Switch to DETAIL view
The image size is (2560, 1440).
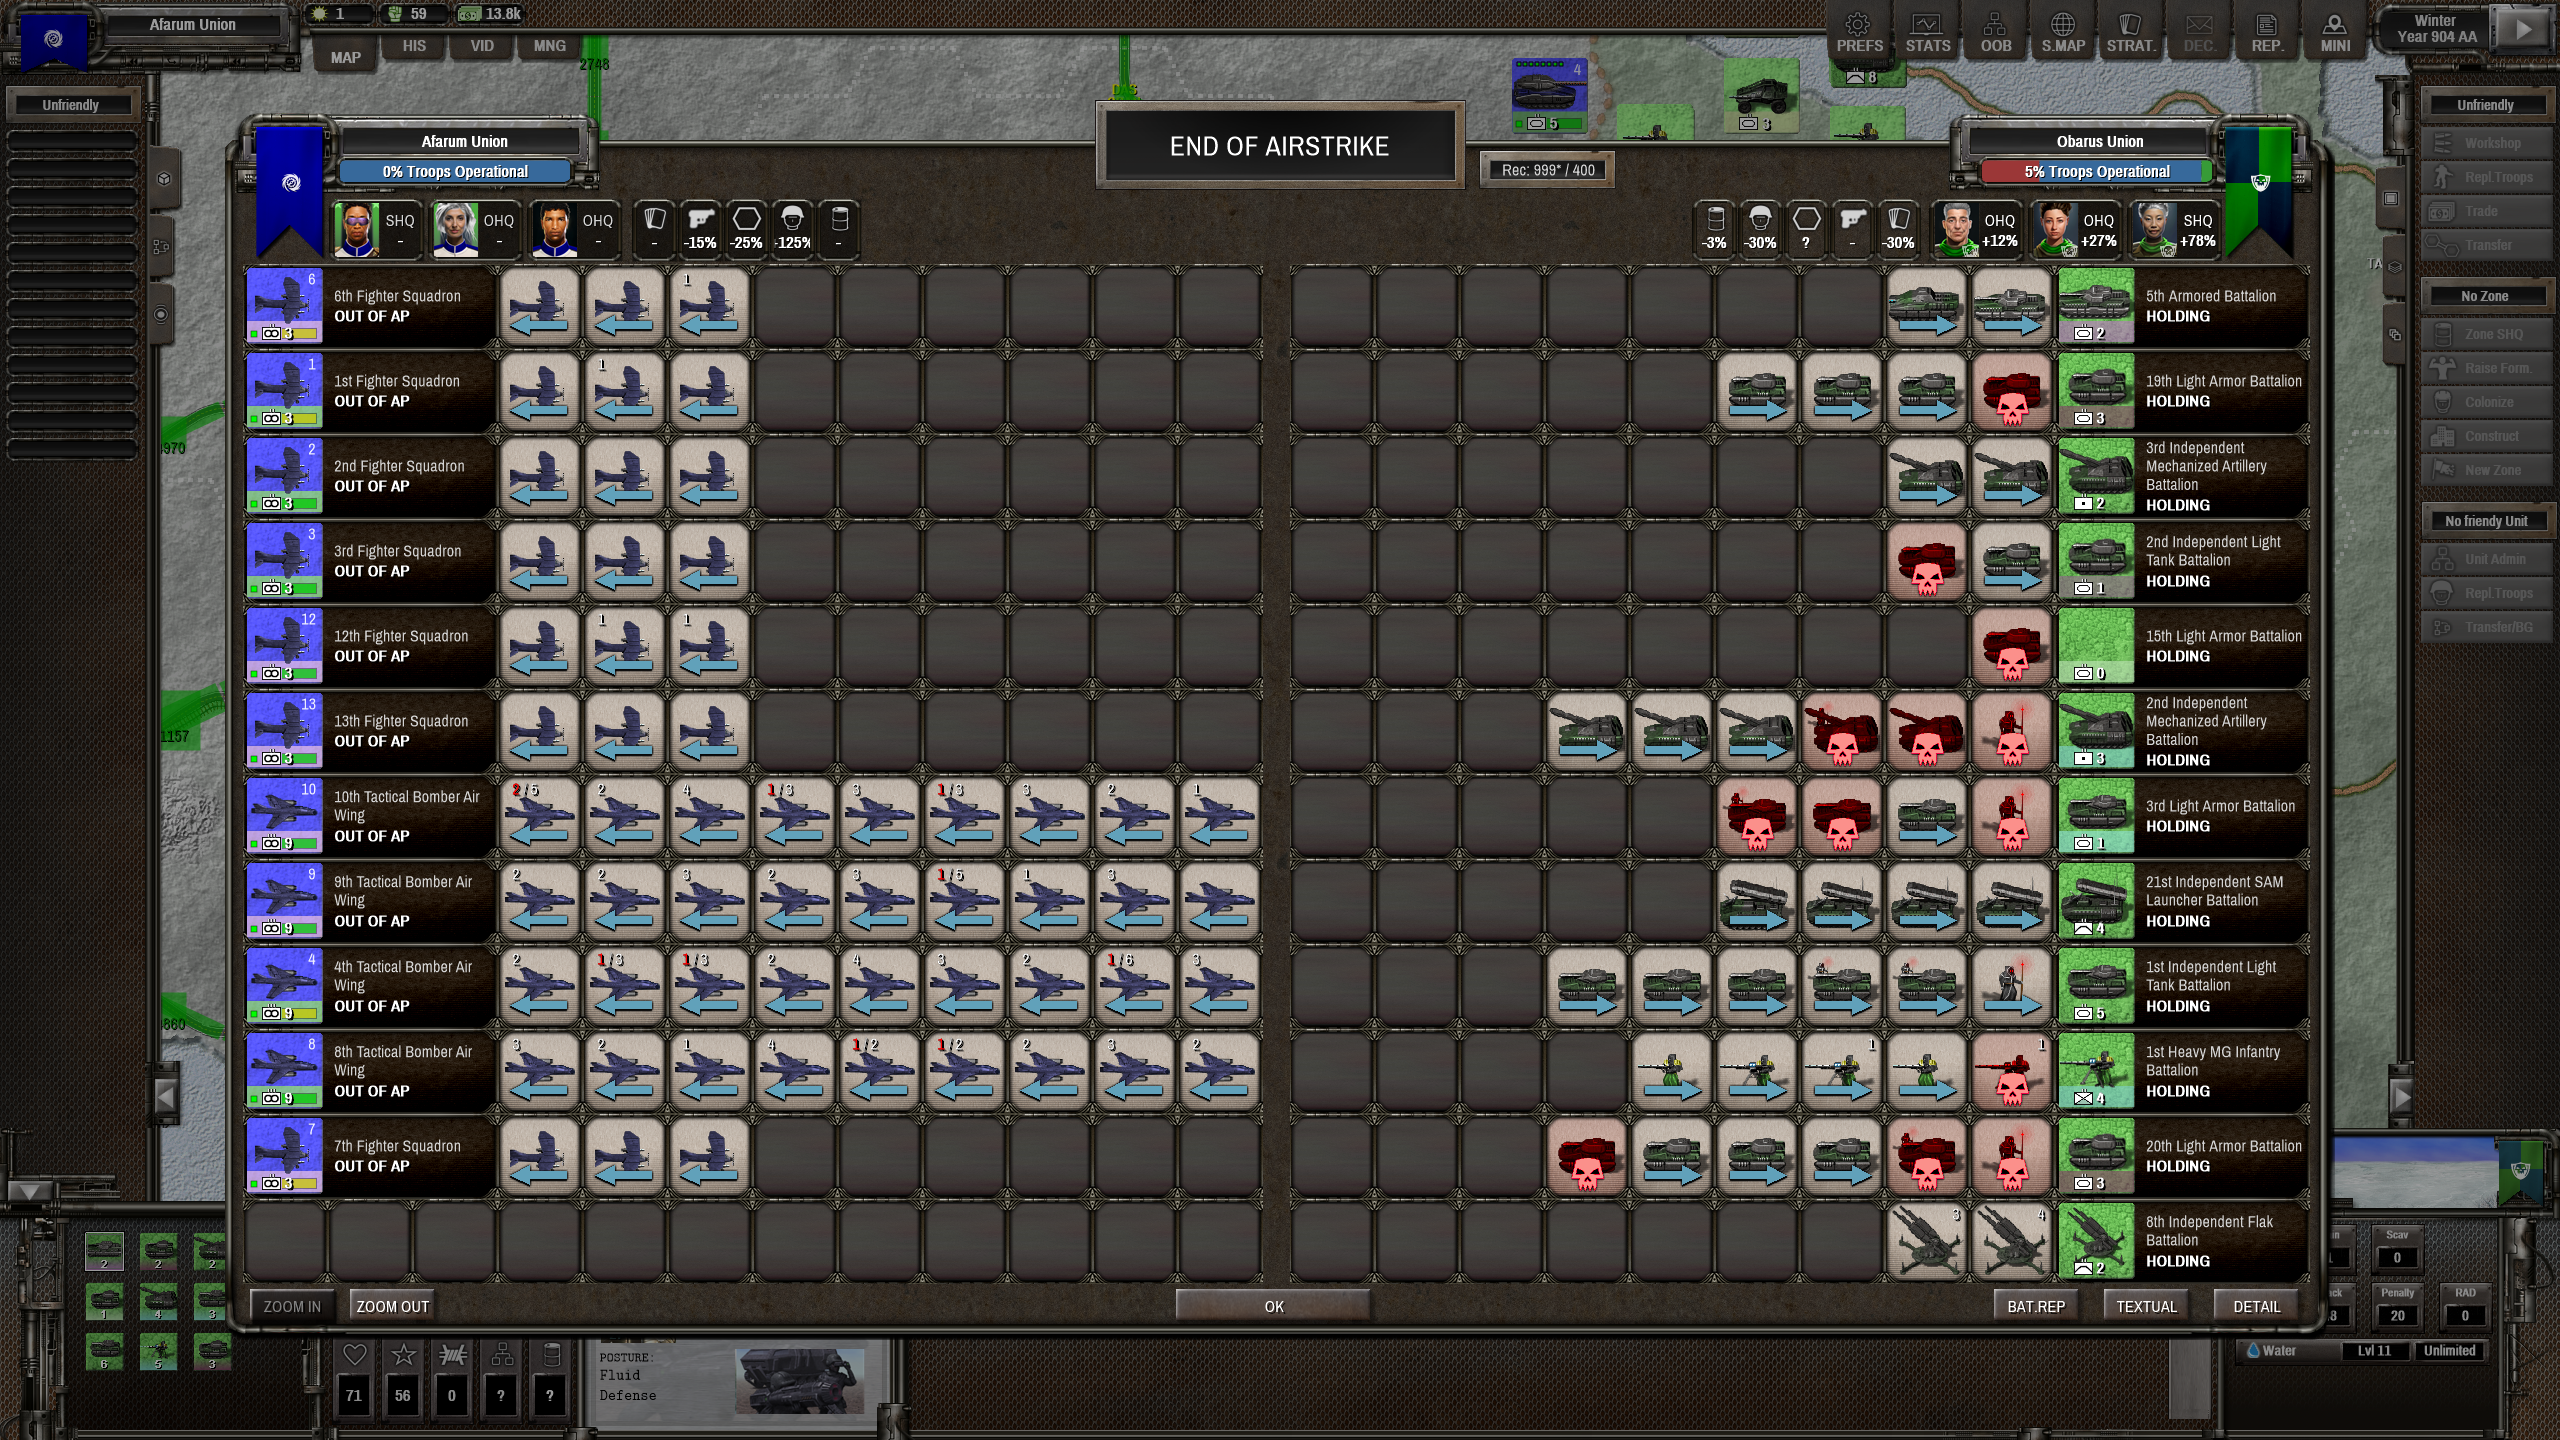(x=2256, y=1306)
